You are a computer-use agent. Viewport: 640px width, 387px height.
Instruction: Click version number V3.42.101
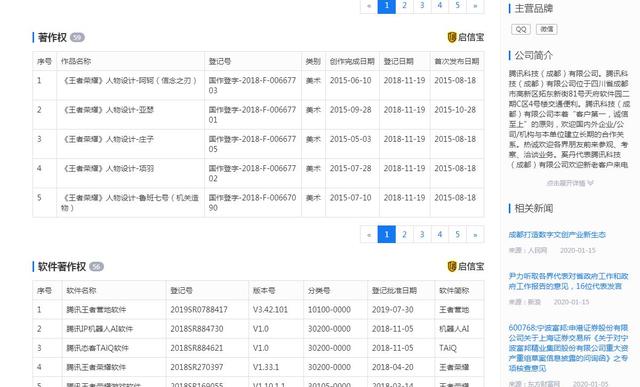click(x=270, y=310)
